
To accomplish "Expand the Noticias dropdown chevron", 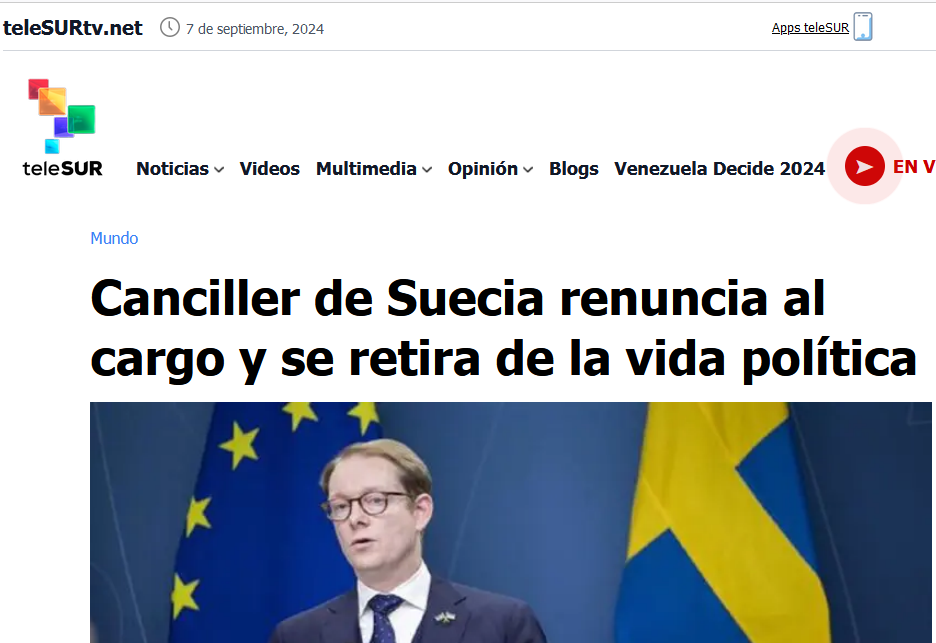I will coord(219,170).
